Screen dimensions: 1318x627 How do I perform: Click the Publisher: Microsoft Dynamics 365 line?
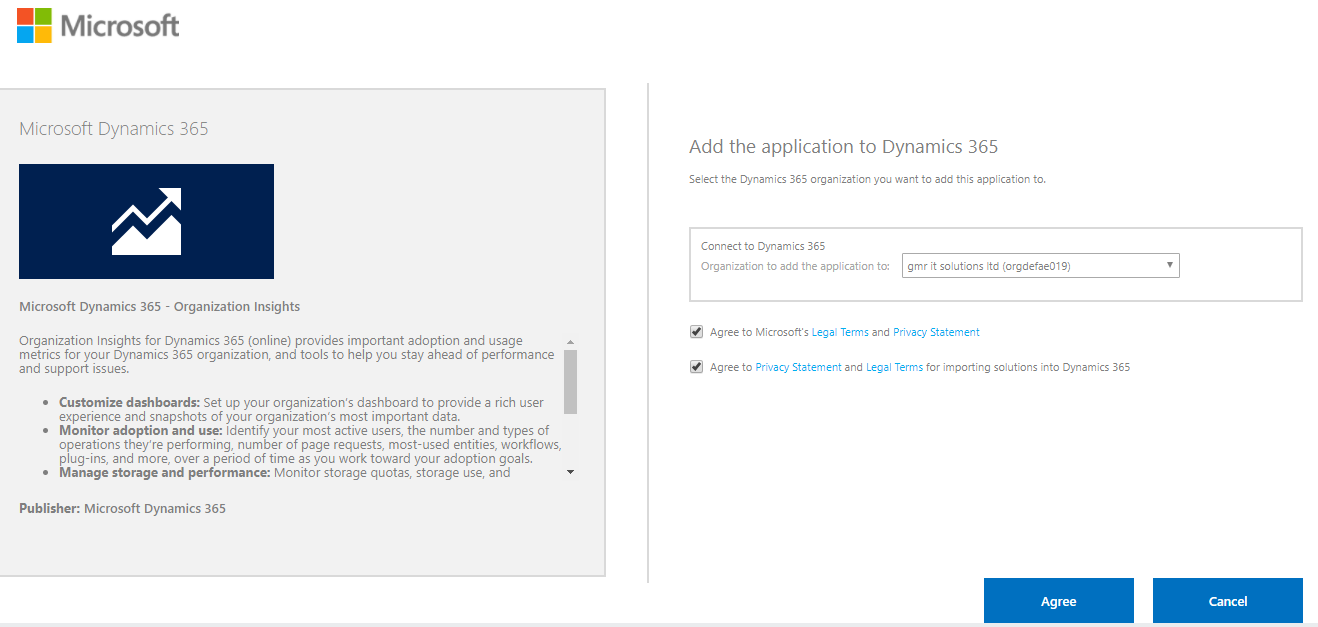click(x=122, y=508)
